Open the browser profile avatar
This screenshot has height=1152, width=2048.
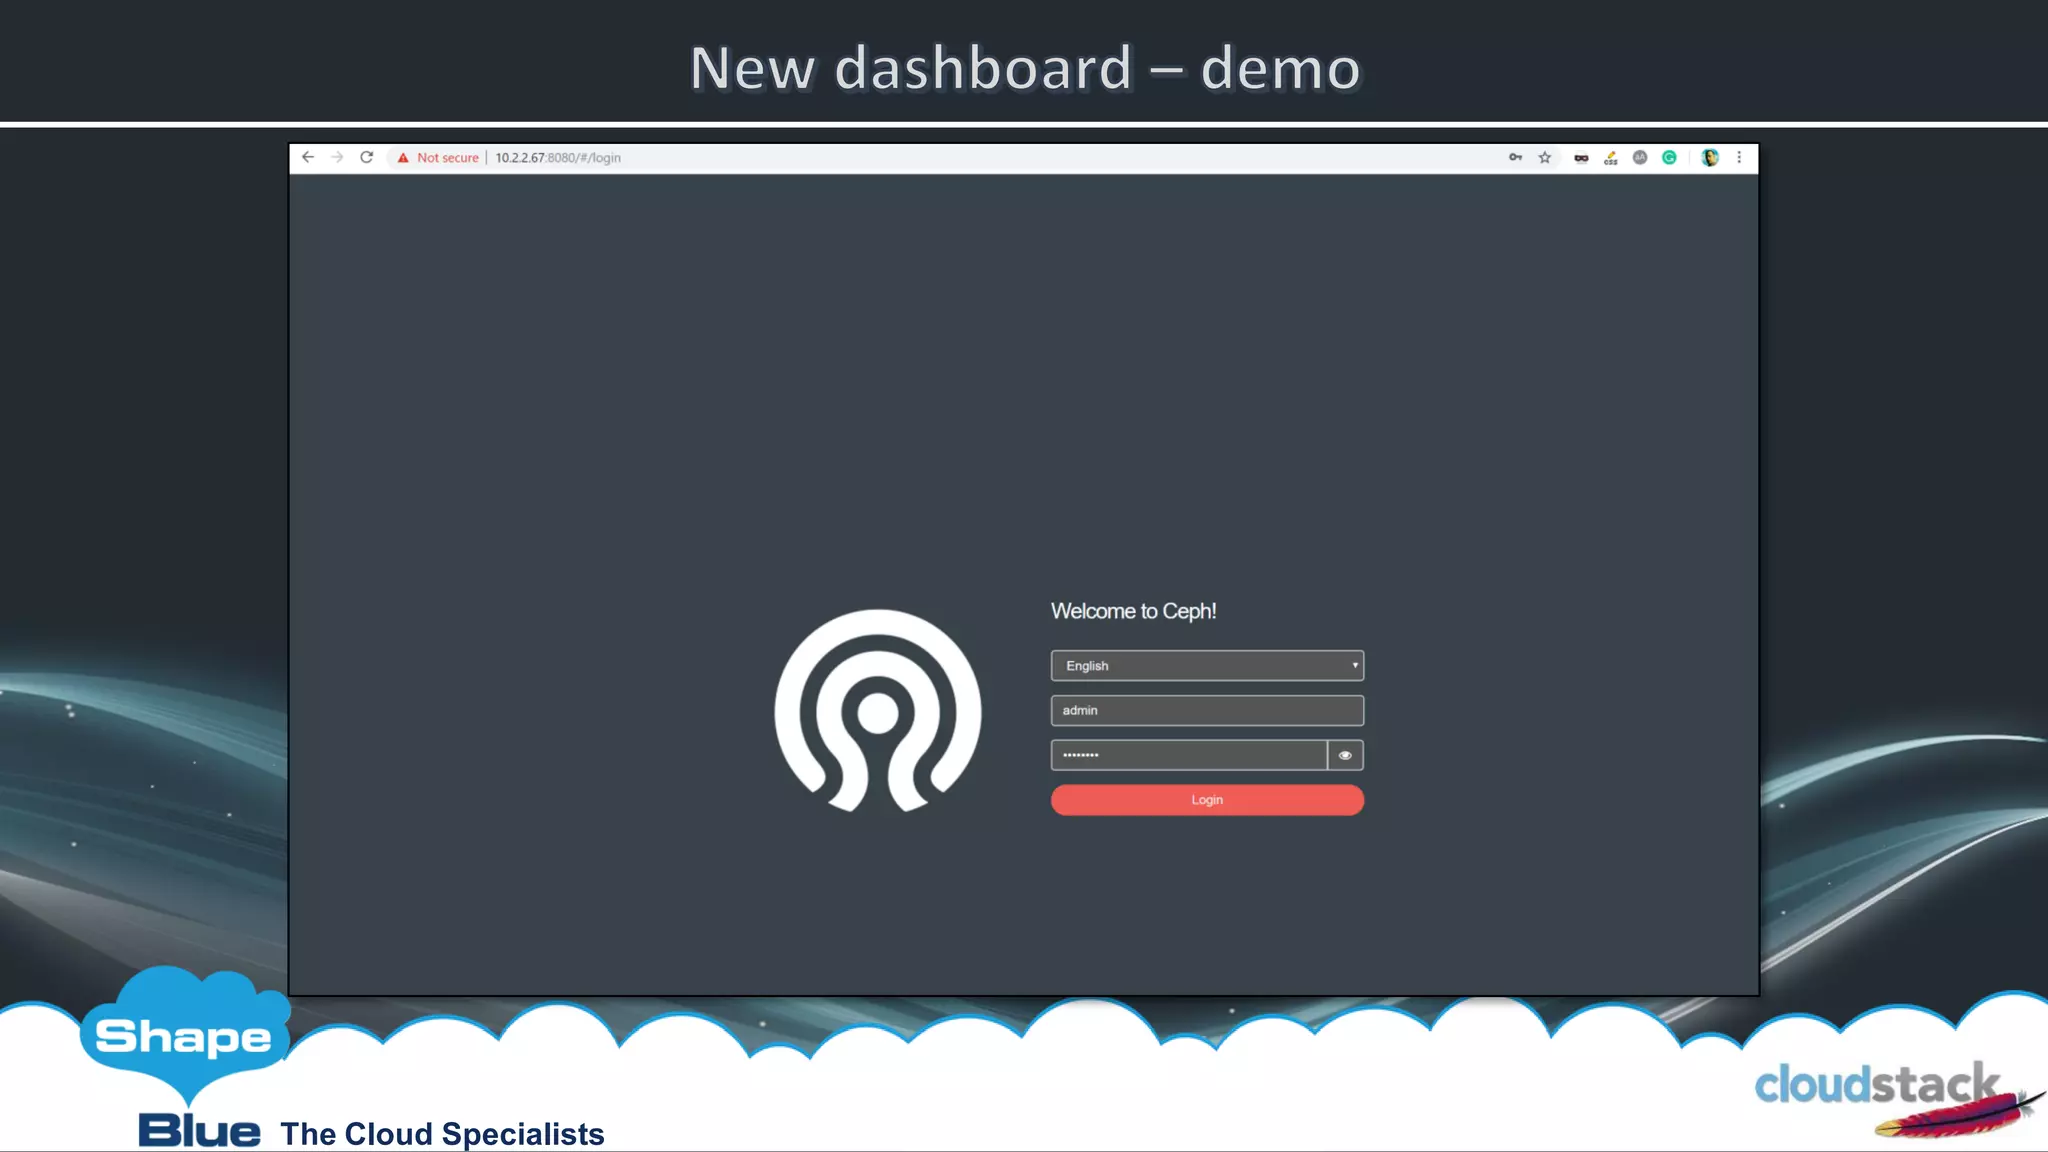coord(1710,158)
